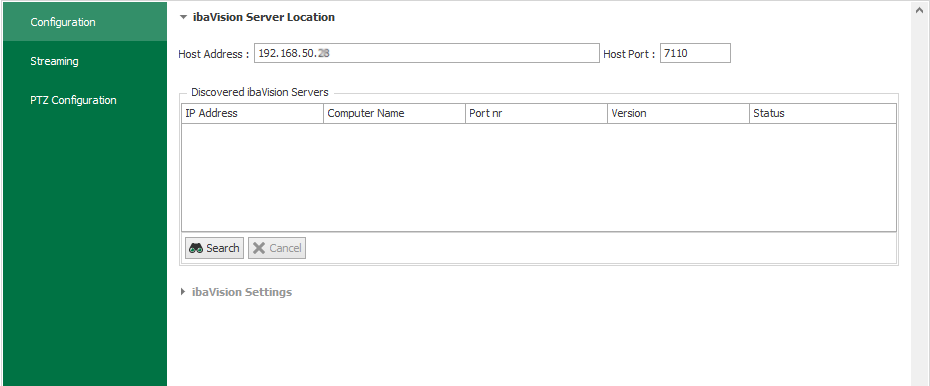Screen dimensions: 930x386
Task: Click the ibaVision Settings heading text
Action: click(x=241, y=292)
